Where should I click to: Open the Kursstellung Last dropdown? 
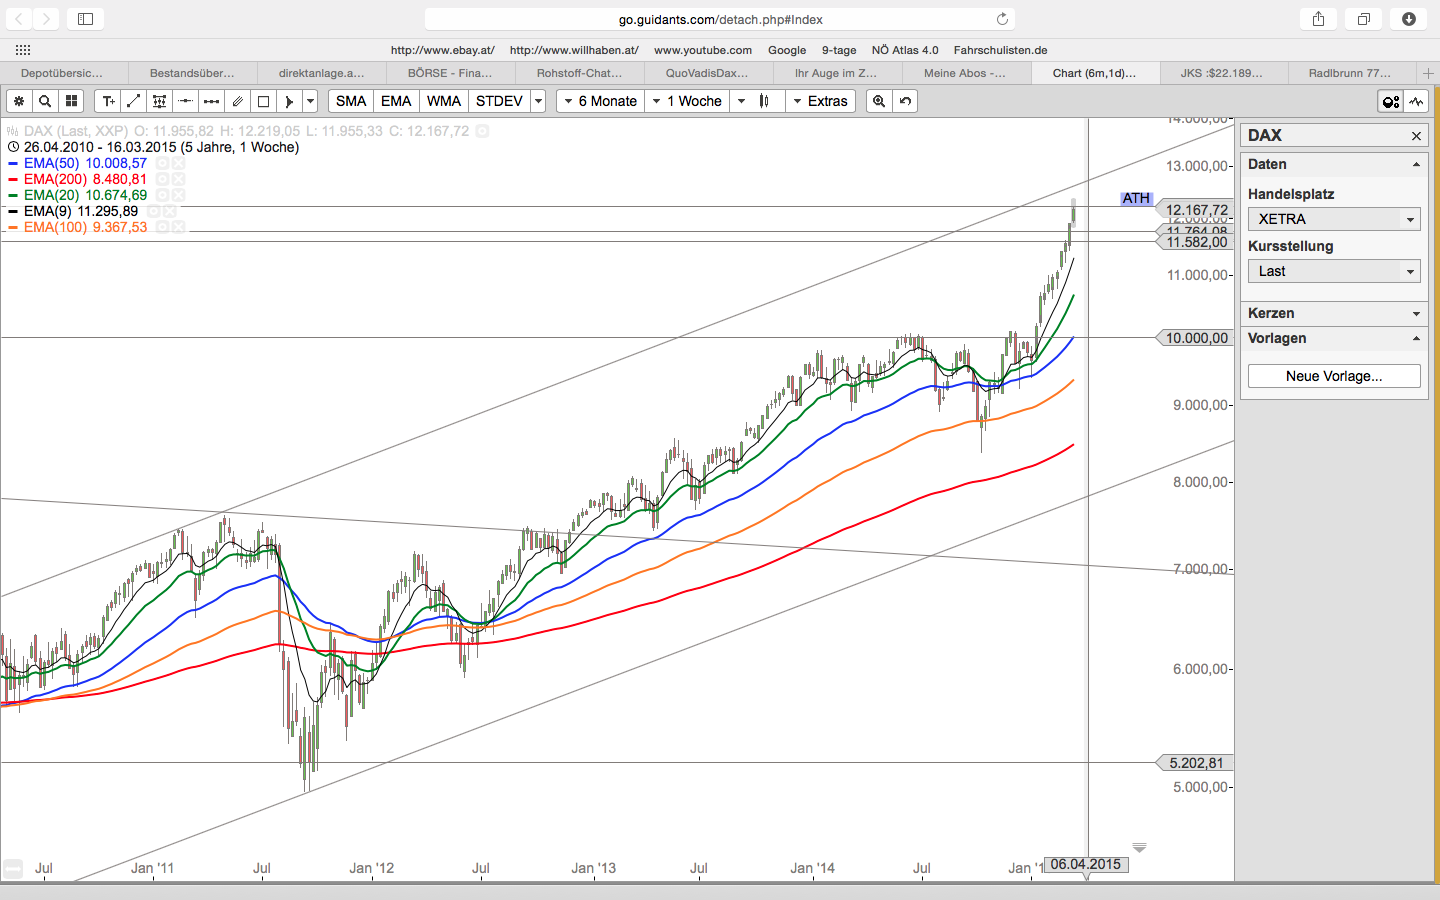click(x=1334, y=271)
